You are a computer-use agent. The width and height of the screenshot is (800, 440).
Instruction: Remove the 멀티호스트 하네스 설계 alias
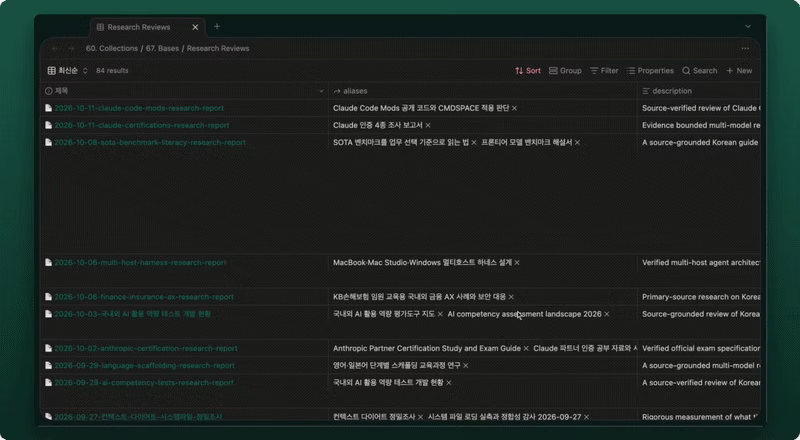click(x=517, y=263)
